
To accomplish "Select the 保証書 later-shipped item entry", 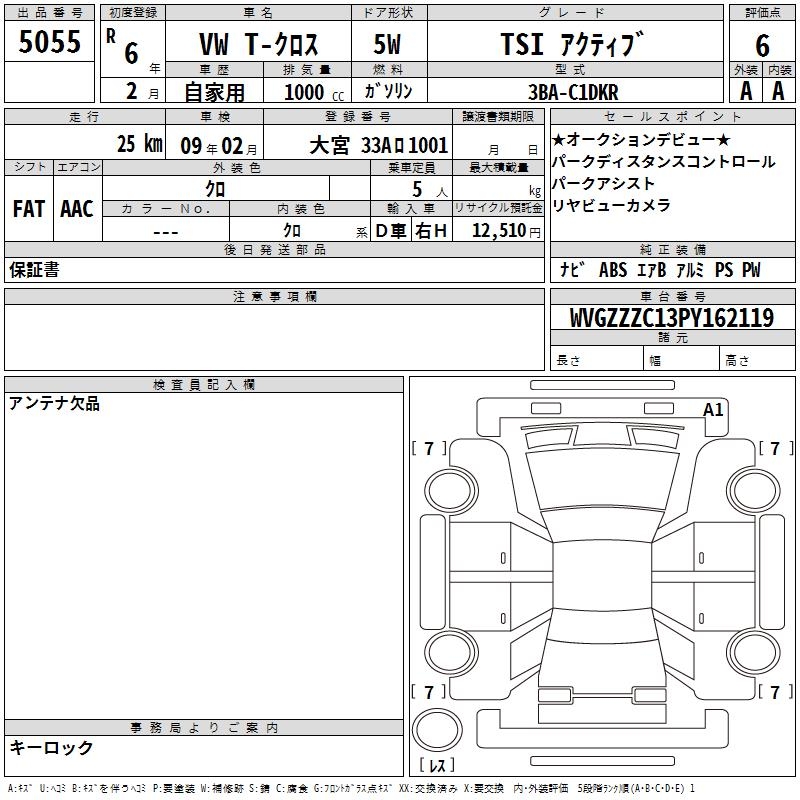I will (34, 270).
